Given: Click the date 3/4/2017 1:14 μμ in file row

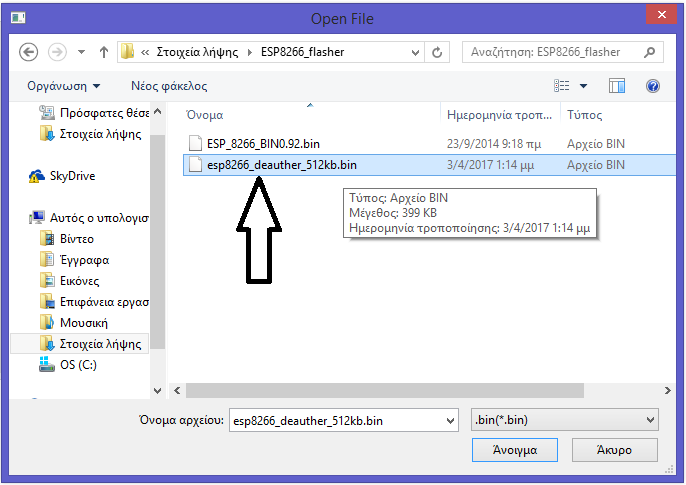Looking at the screenshot, I should pyautogui.click(x=490, y=165).
